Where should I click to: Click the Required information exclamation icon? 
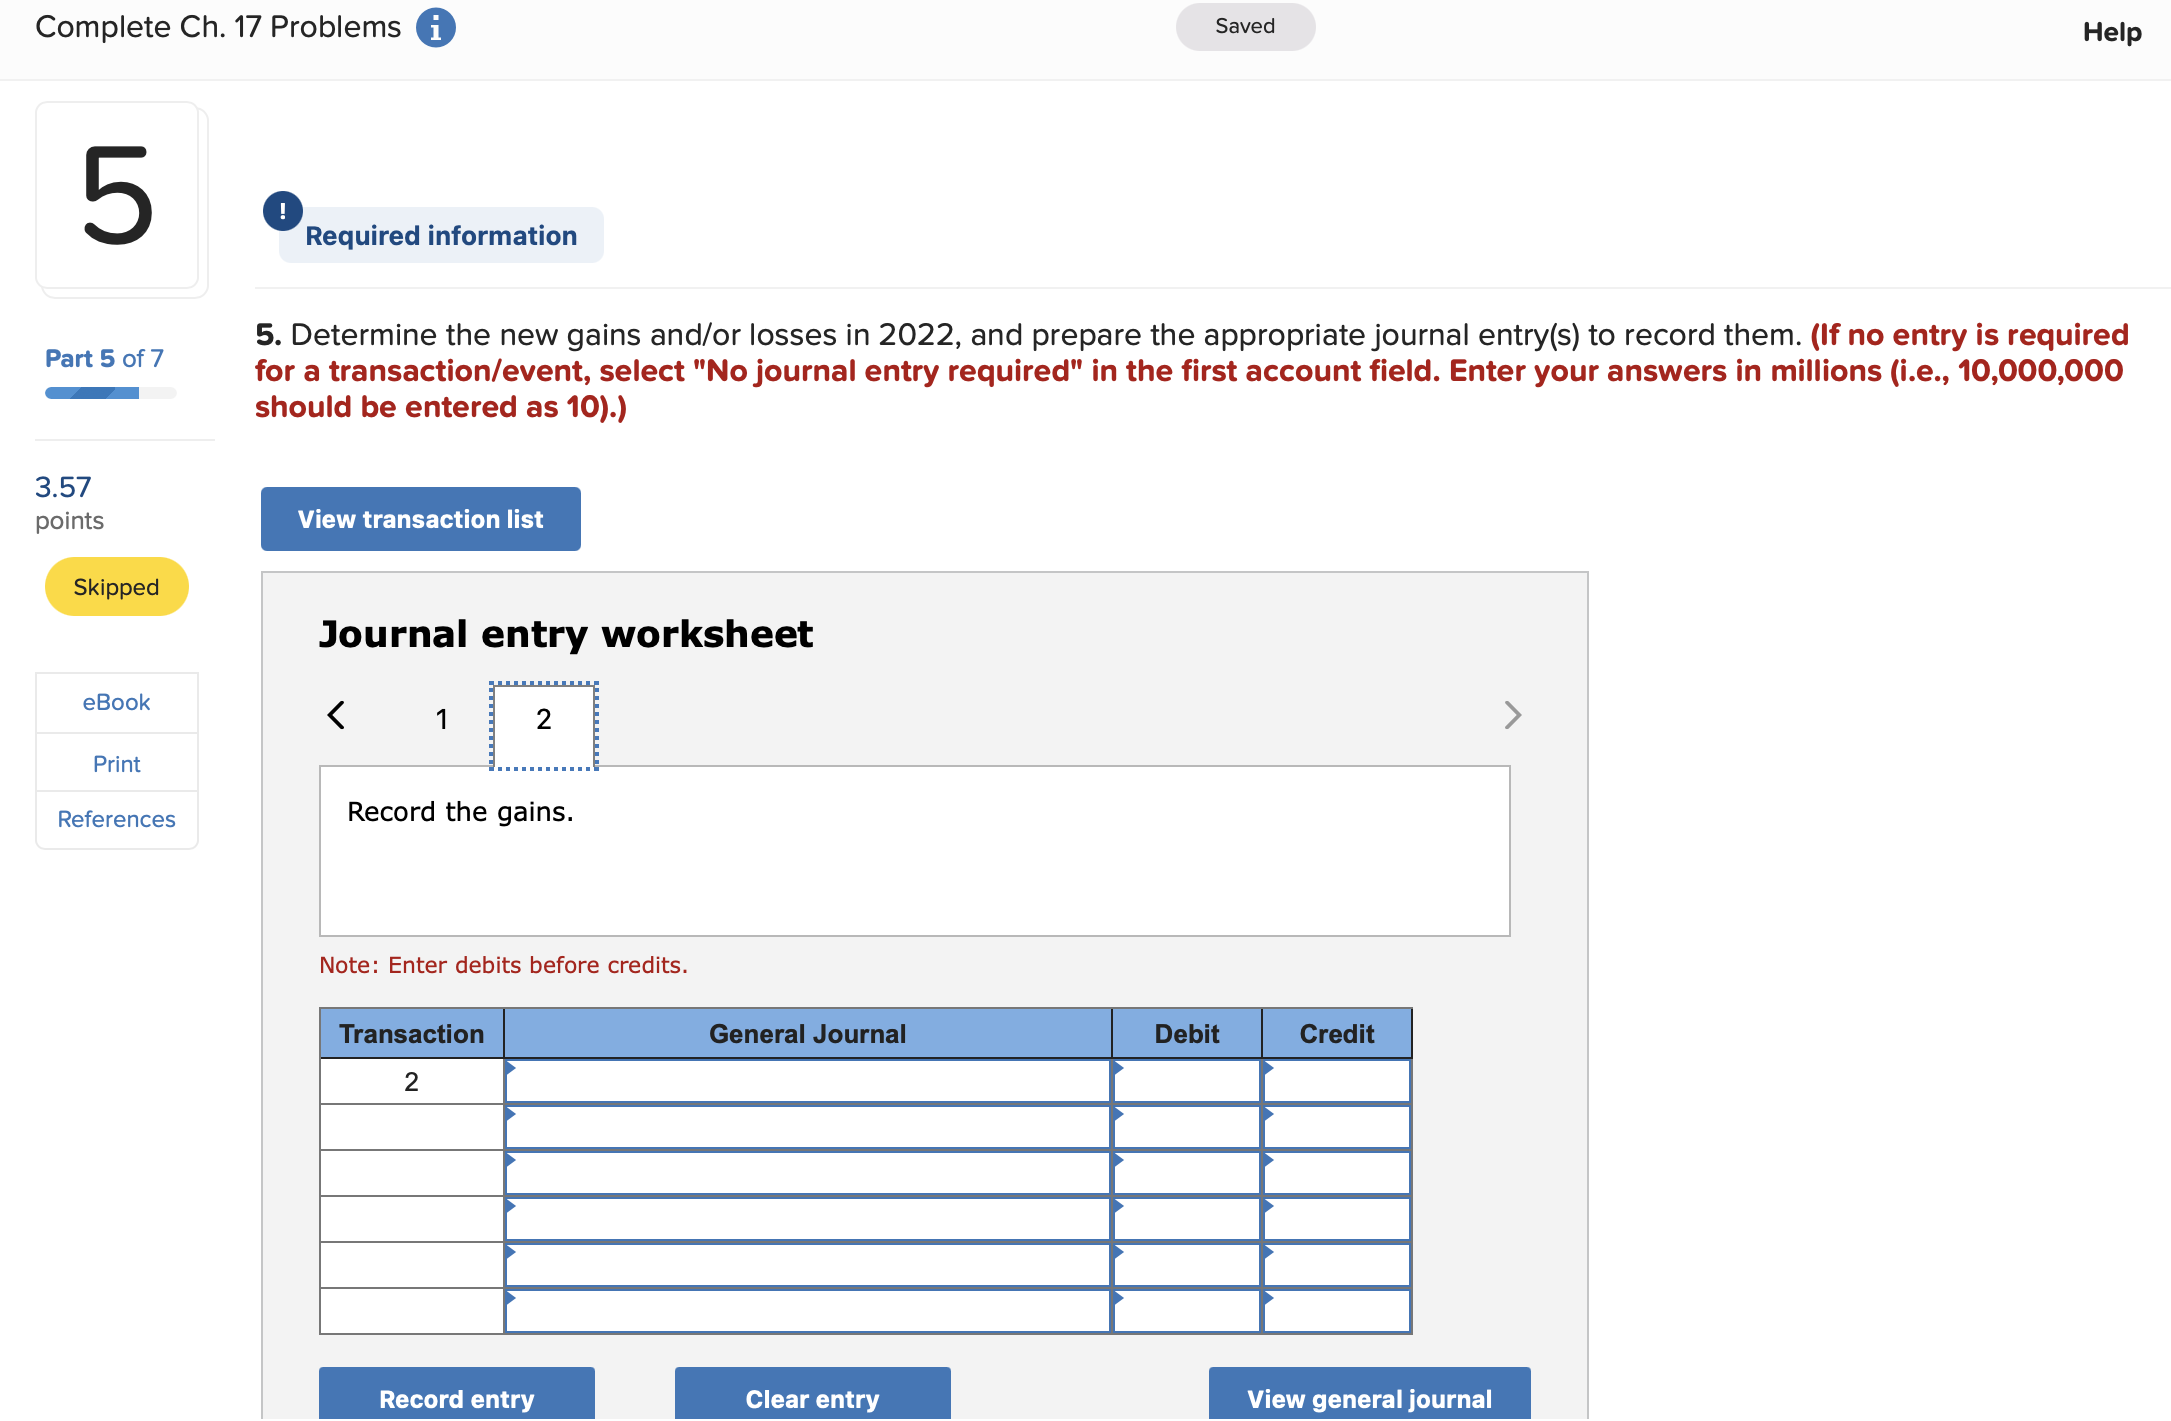(x=283, y=211)
